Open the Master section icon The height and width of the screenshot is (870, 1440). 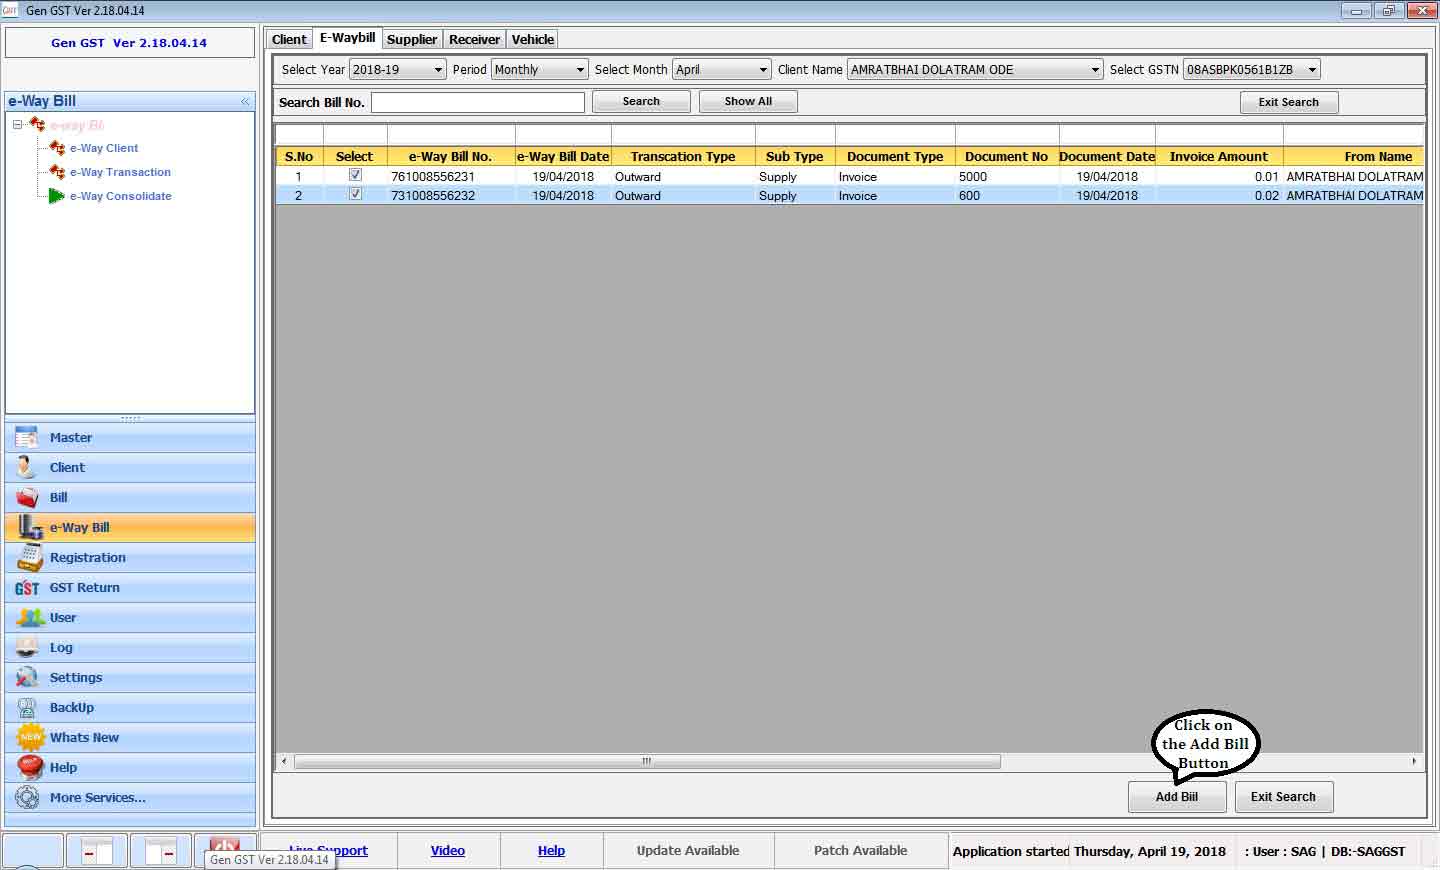tap(27, 438)
